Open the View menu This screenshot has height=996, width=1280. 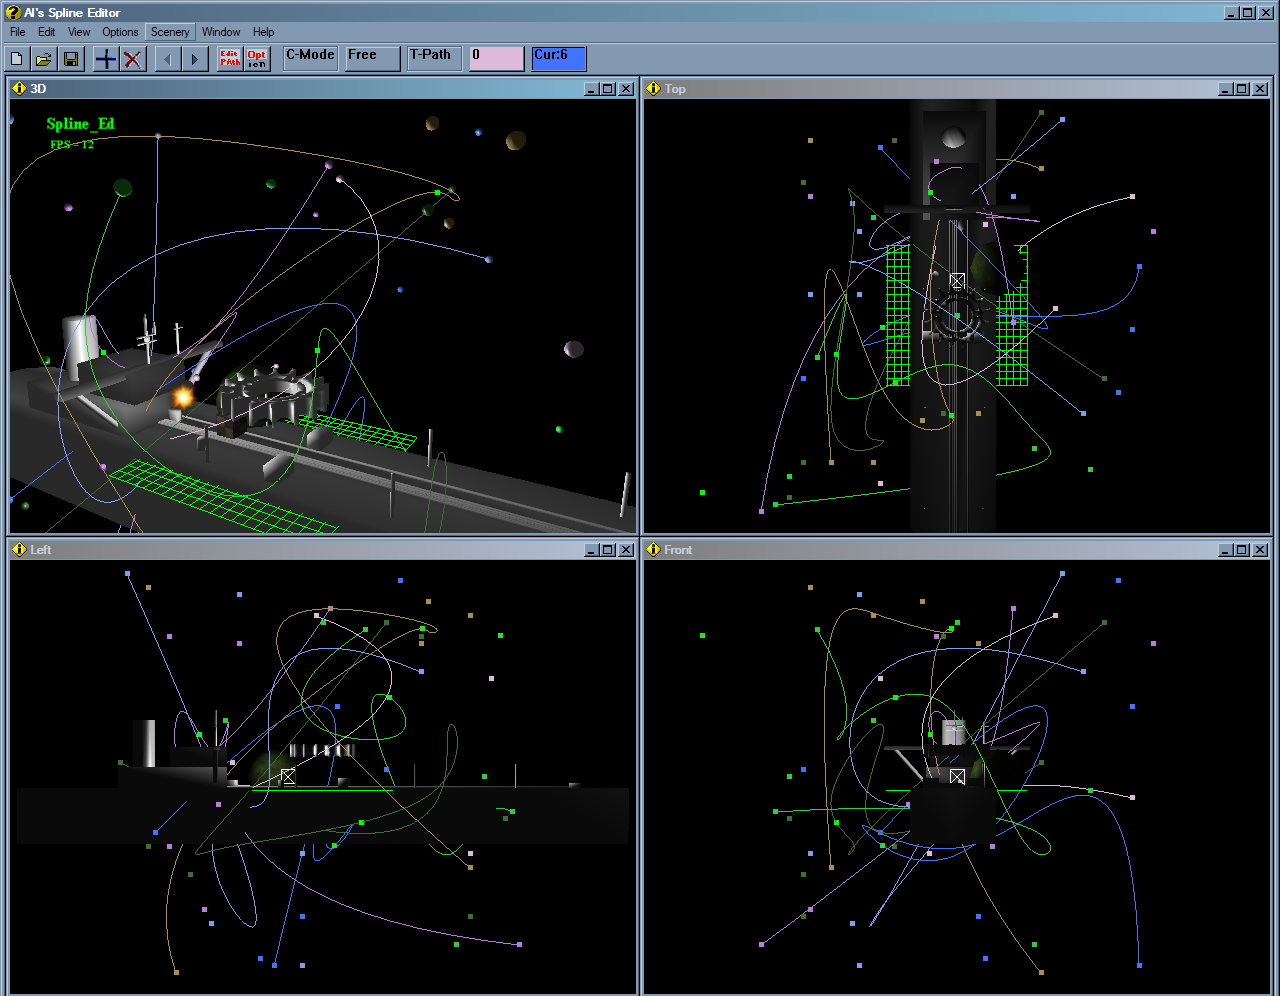point(78,31)
